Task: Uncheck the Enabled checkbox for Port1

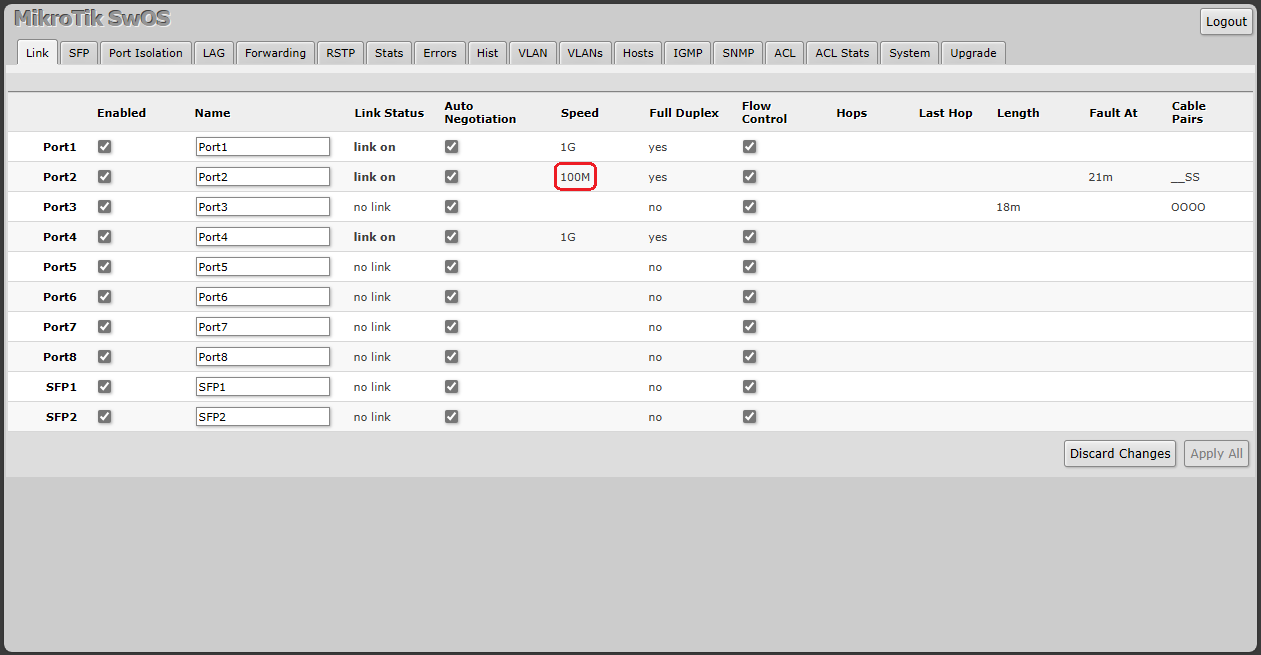Action: [x=105, y=147]
